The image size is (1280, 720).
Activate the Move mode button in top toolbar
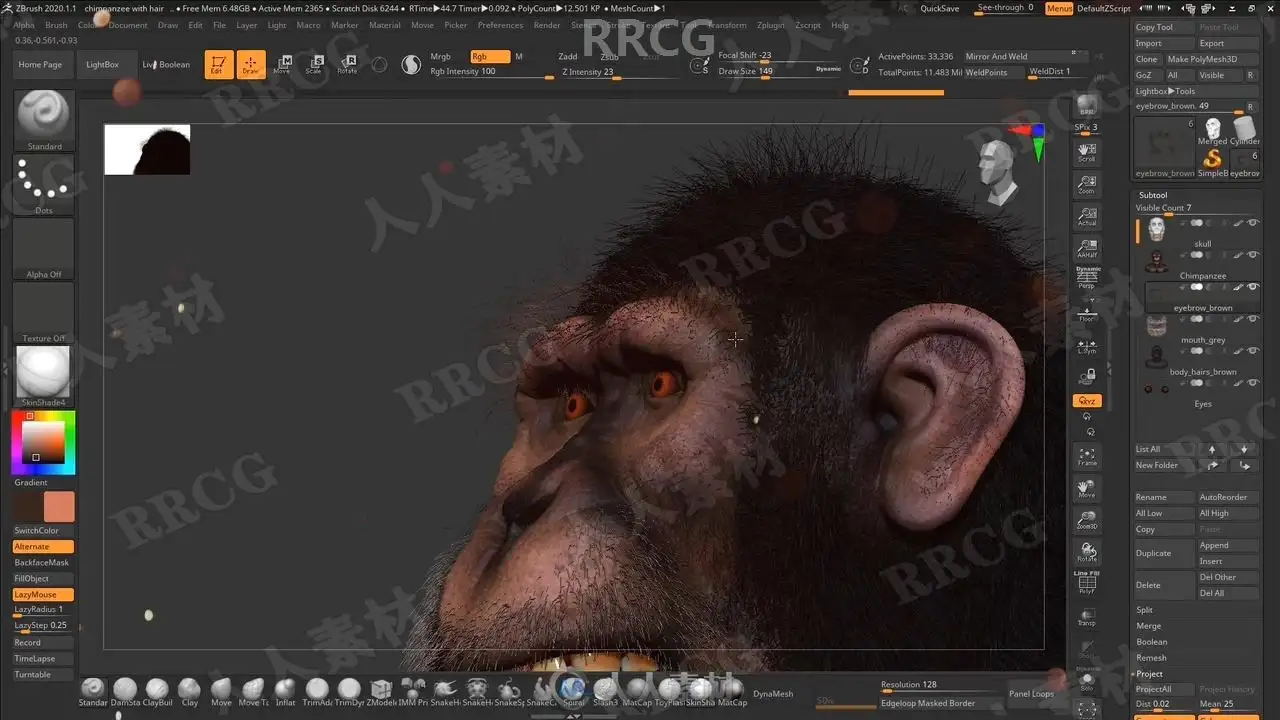click(282, 65)
